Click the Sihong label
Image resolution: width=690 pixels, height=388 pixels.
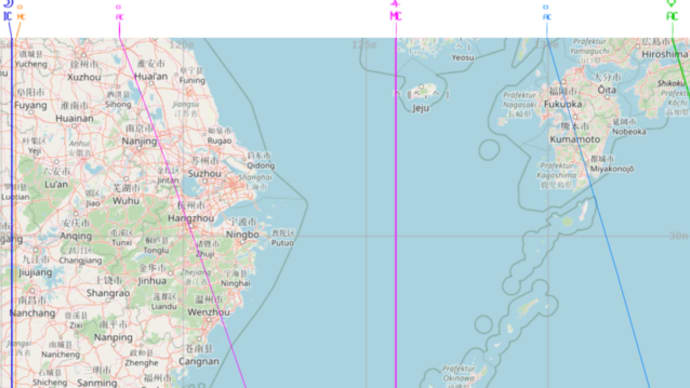(x=118, y=104)
